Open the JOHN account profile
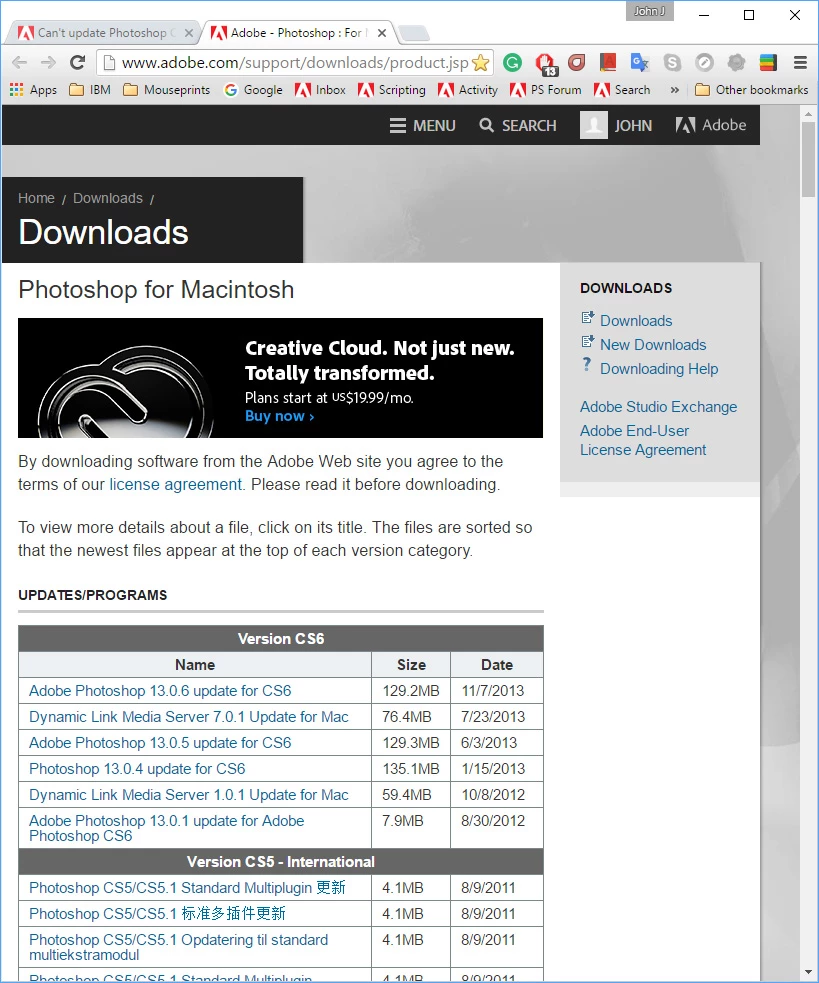819x983 pixels. click(616, 125)
